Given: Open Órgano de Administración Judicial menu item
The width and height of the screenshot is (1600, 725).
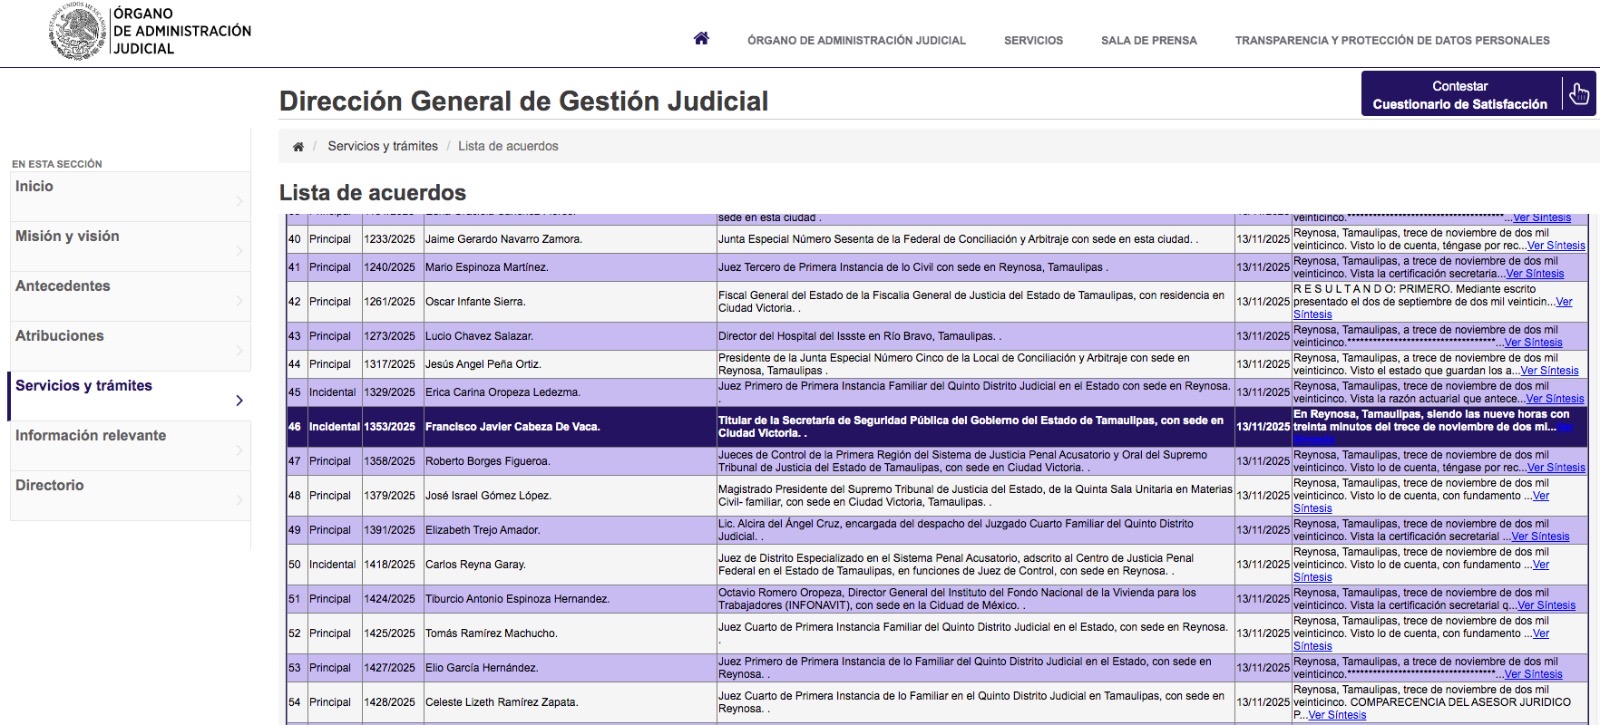Looking at the screenshot, I should pos(856,41).
